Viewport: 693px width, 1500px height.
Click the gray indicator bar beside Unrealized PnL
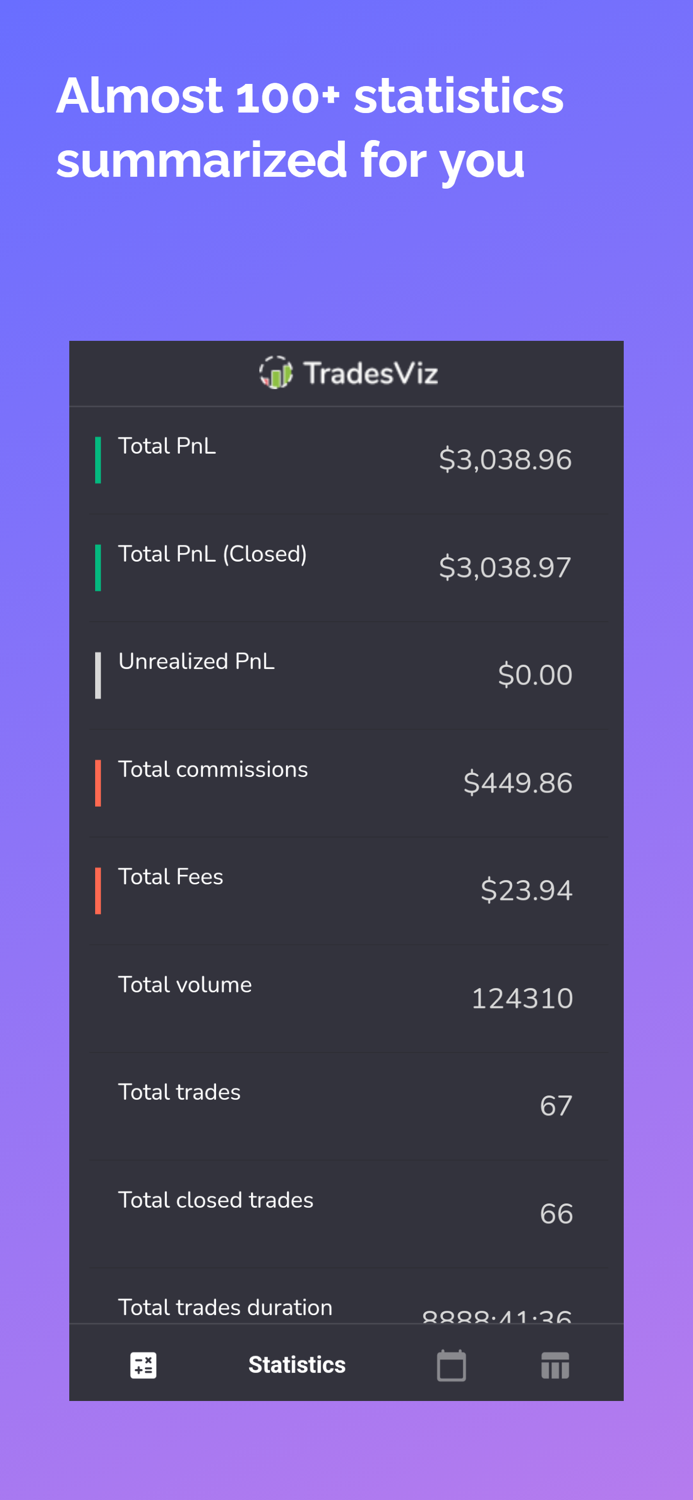tap(98, 674)
